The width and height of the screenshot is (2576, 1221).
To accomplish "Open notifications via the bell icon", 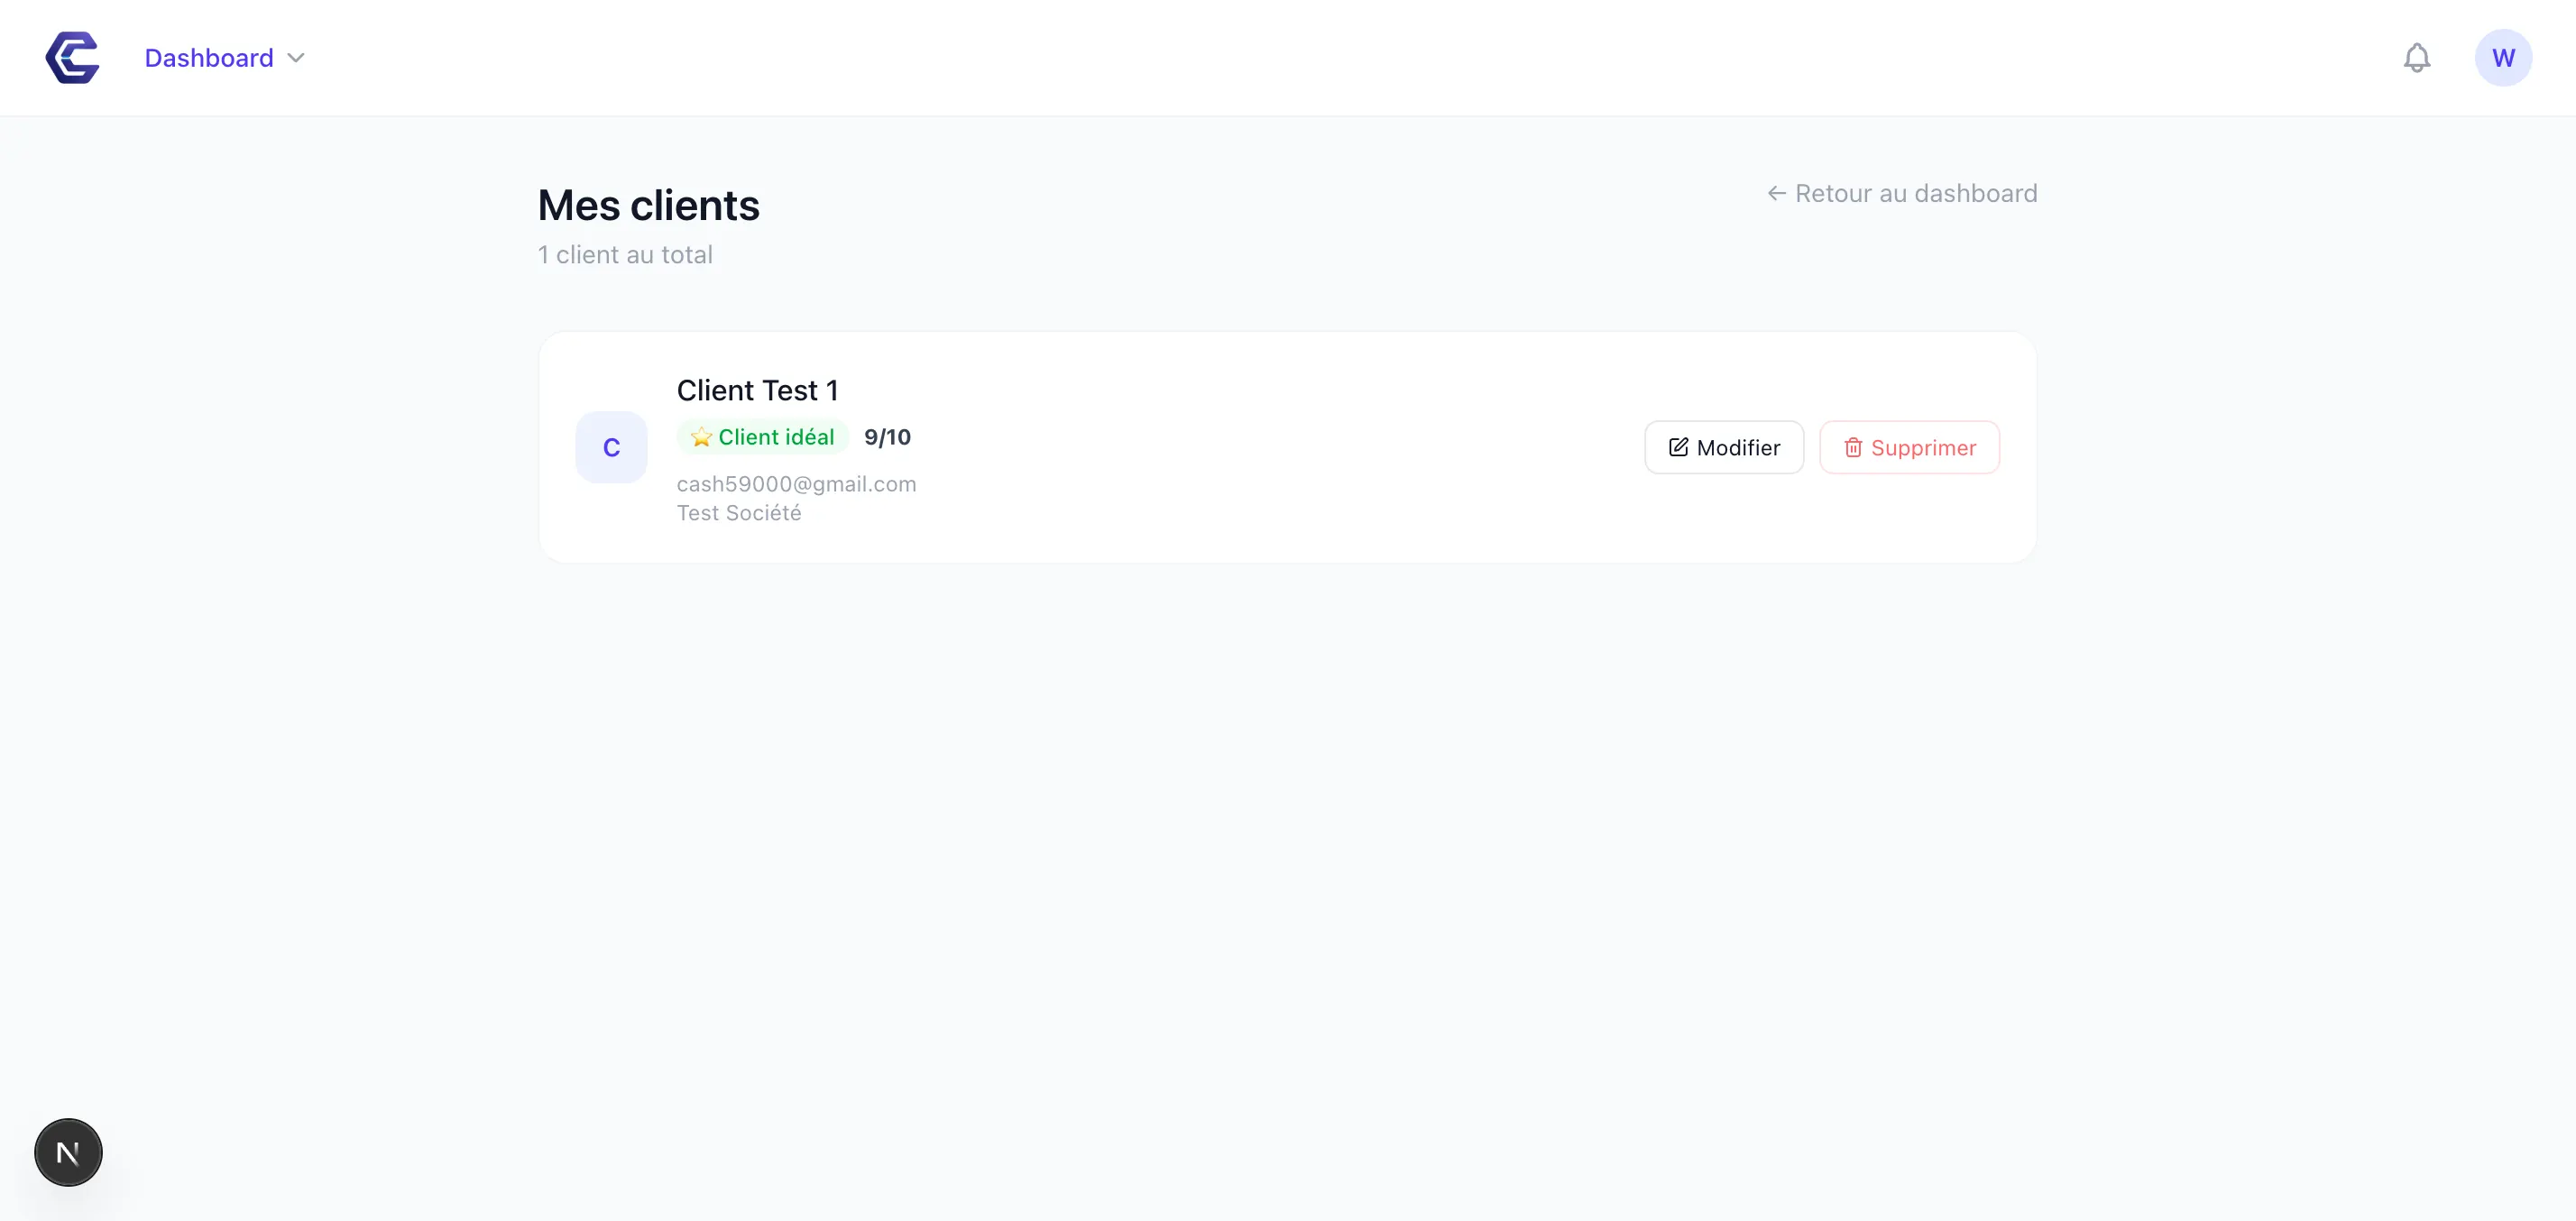I will [2417, 57].
